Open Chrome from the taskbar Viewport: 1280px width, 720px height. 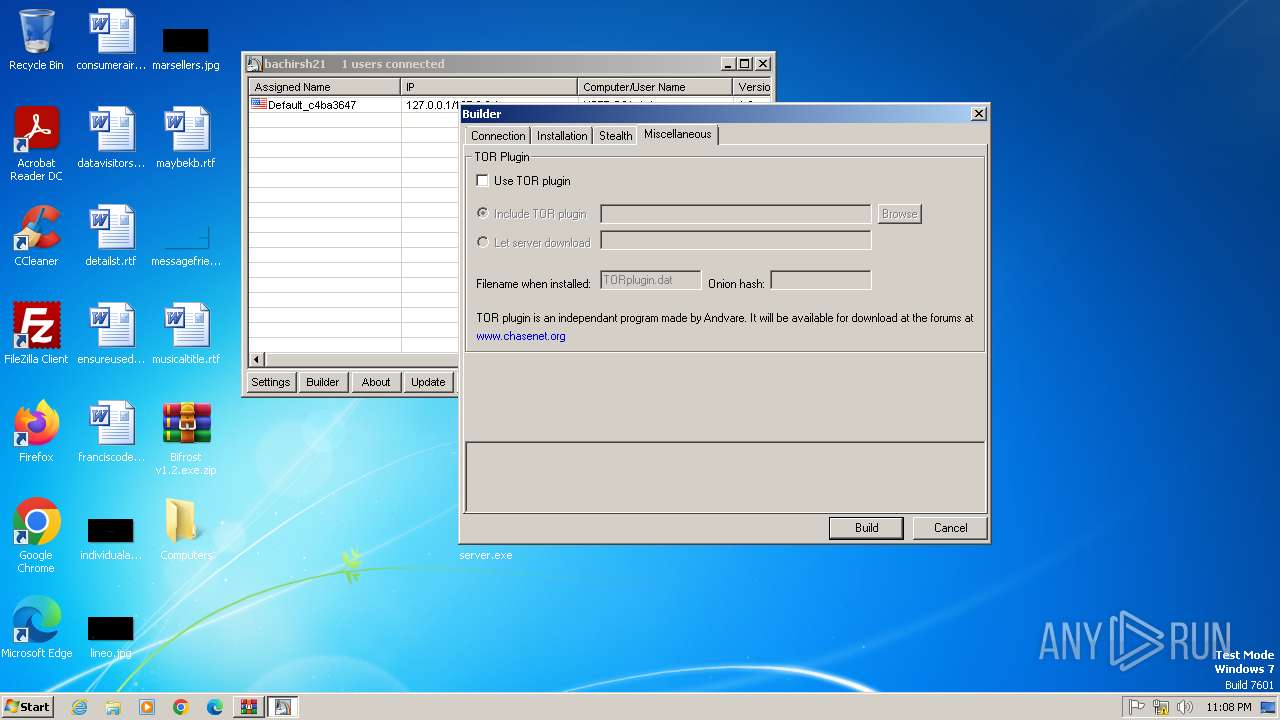pyautogui.click(x=181, y=707)
